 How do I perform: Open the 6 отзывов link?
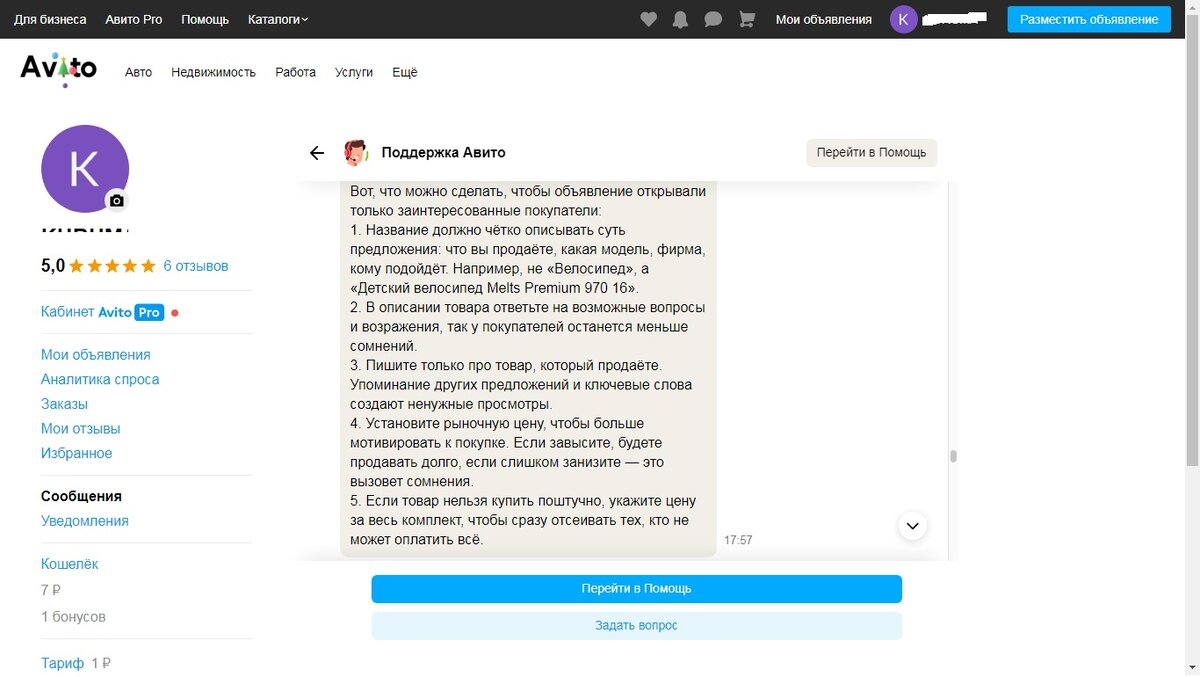coord(196,266)
